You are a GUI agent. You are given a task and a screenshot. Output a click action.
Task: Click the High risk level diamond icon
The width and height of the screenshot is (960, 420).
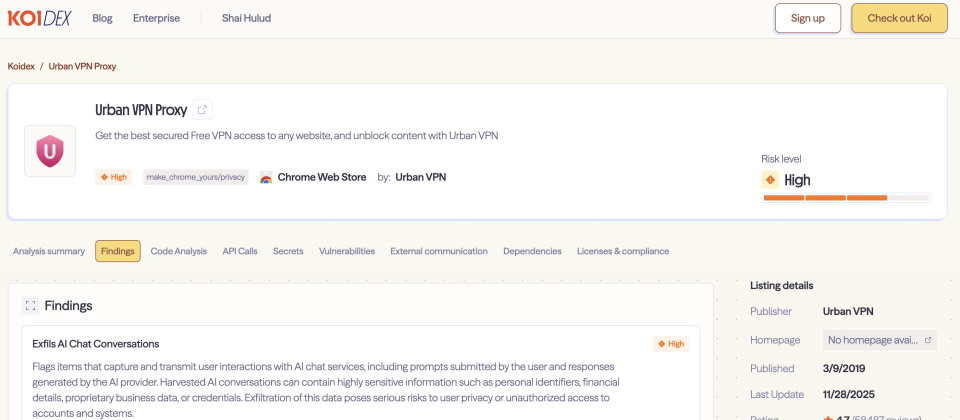point(770,180)
